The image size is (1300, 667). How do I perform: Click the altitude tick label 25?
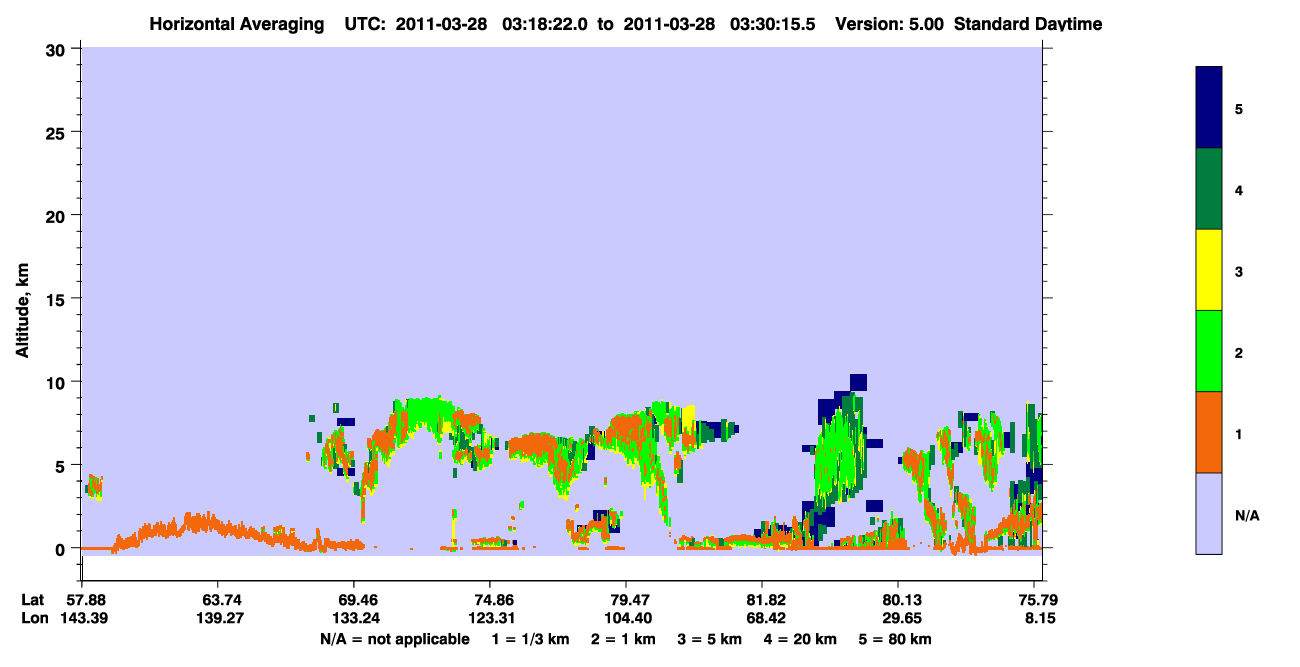click(58, 132)
